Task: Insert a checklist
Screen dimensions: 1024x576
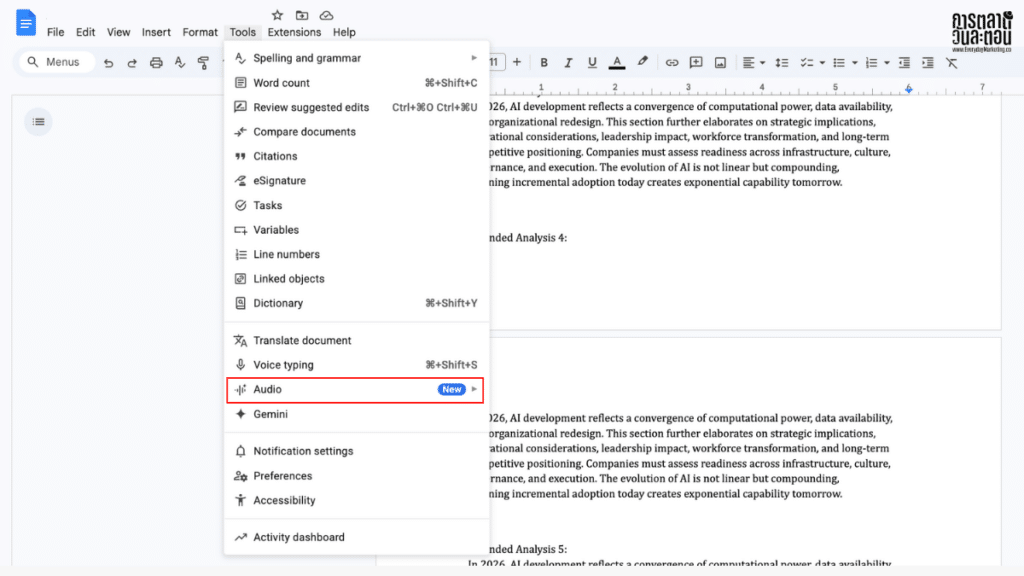Action: [807, 63]
